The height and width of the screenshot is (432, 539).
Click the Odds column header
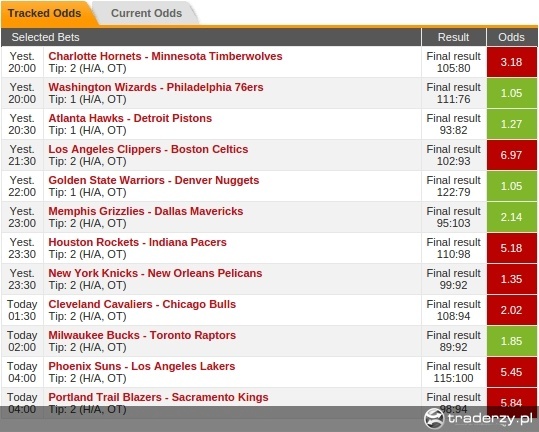click(x=512, y=37)
